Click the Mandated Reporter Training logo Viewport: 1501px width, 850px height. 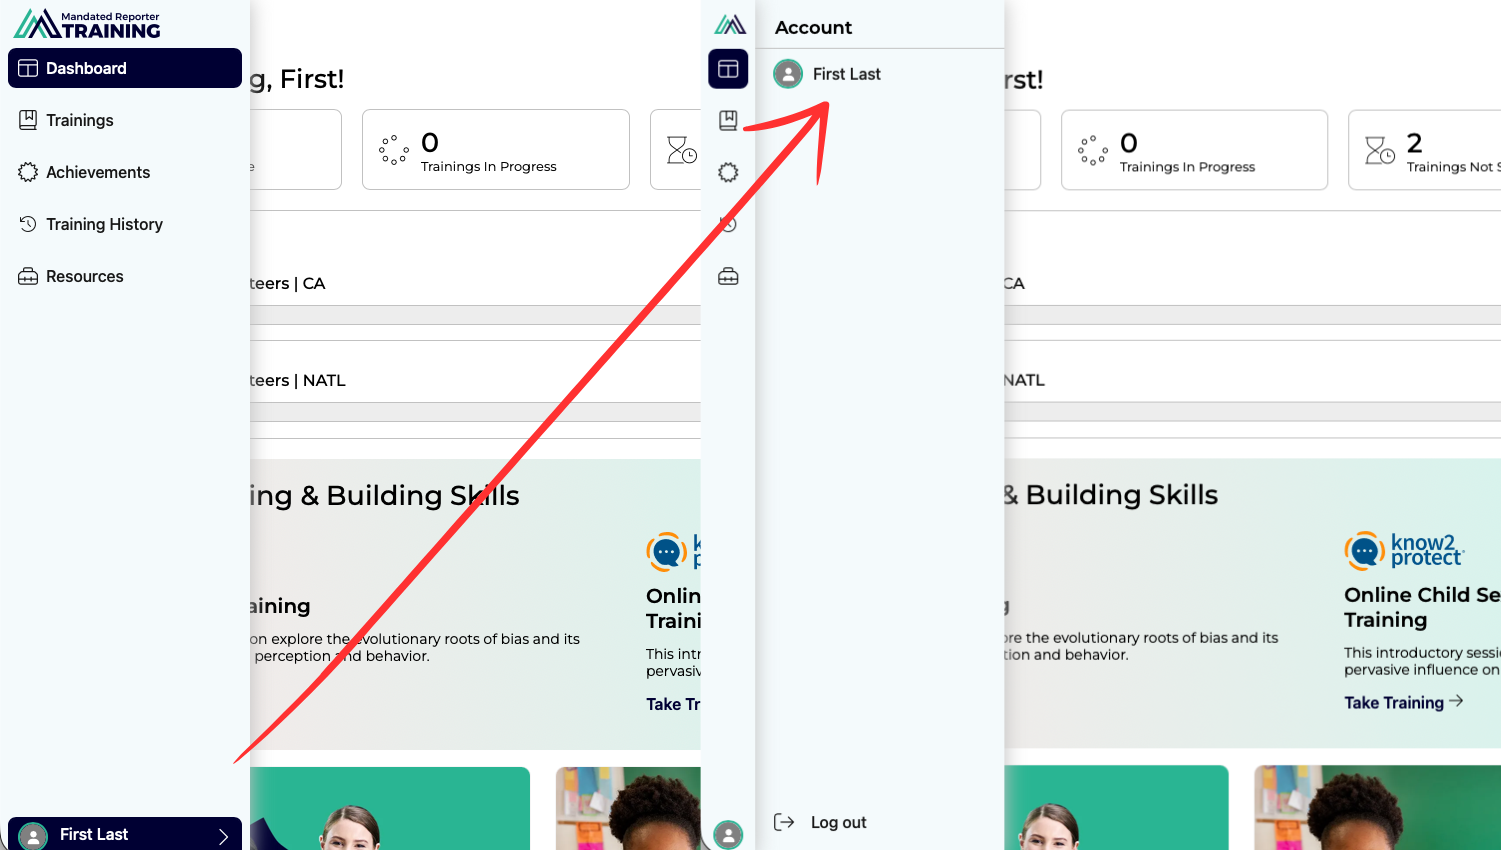coord(87,24)
